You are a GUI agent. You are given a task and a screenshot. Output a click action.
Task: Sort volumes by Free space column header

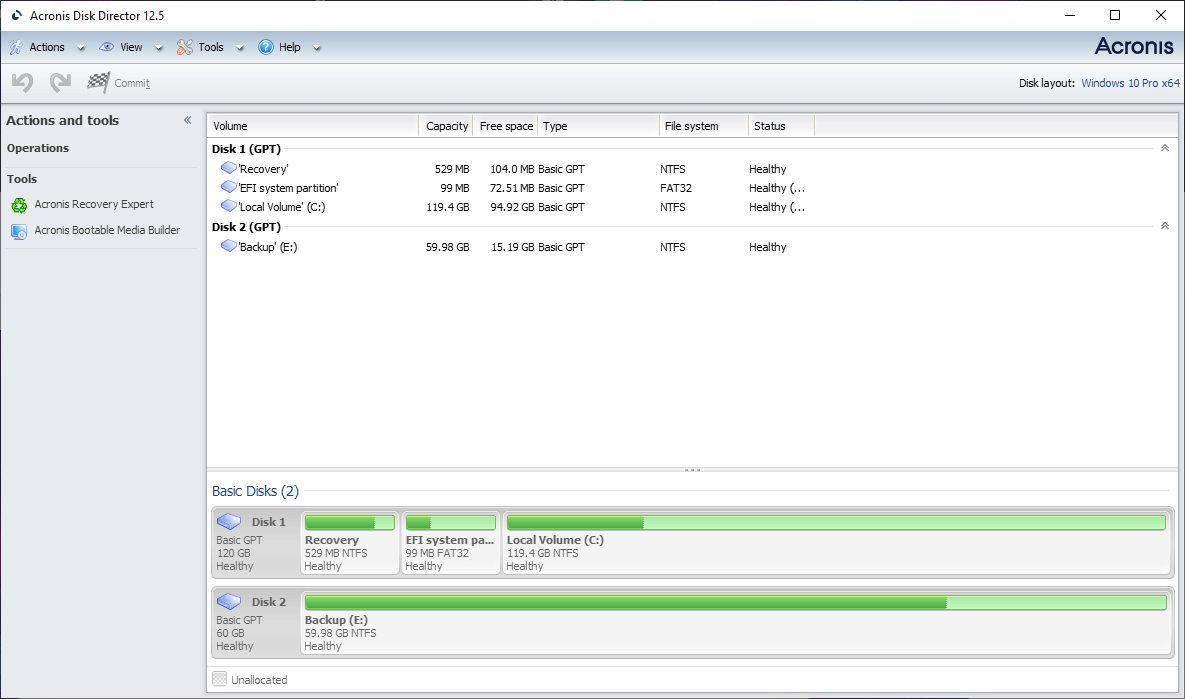(x=505, y=126)
